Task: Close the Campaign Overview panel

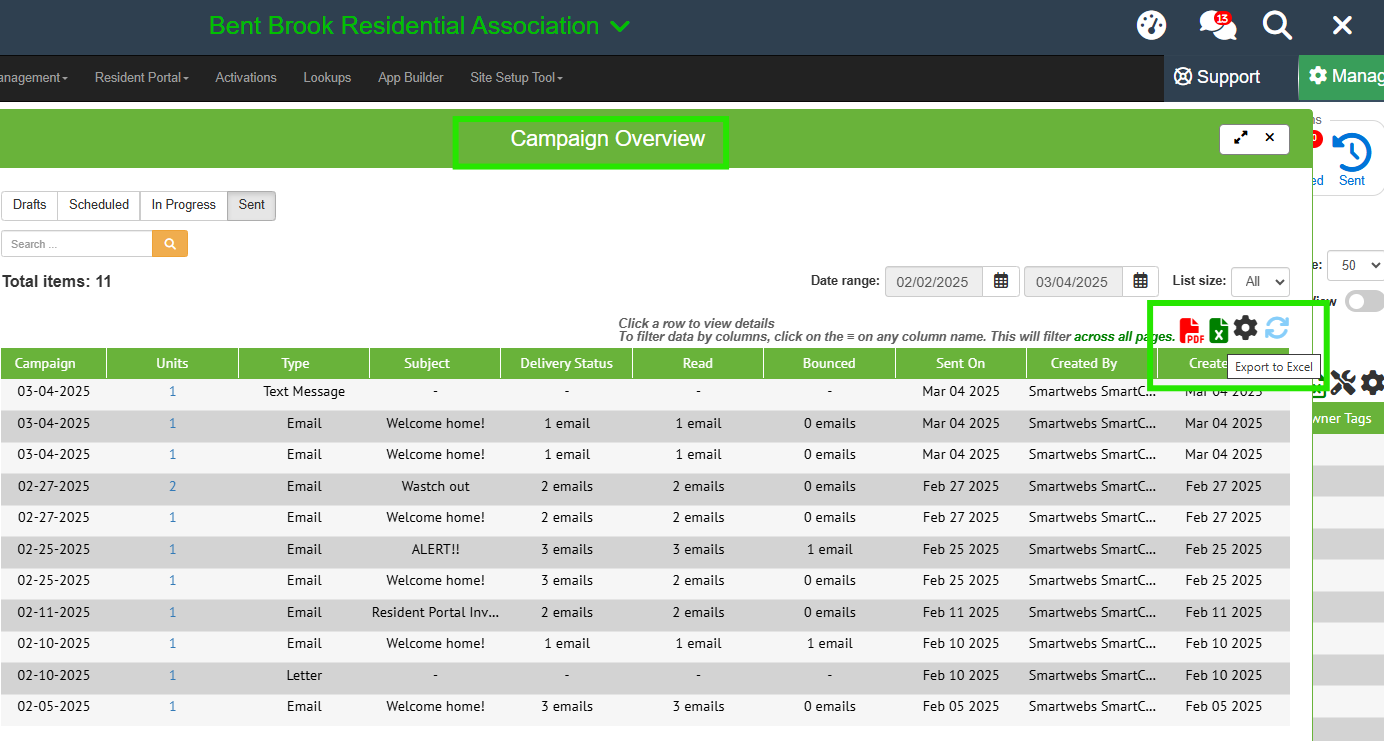Action: [x=1270, y=138]
